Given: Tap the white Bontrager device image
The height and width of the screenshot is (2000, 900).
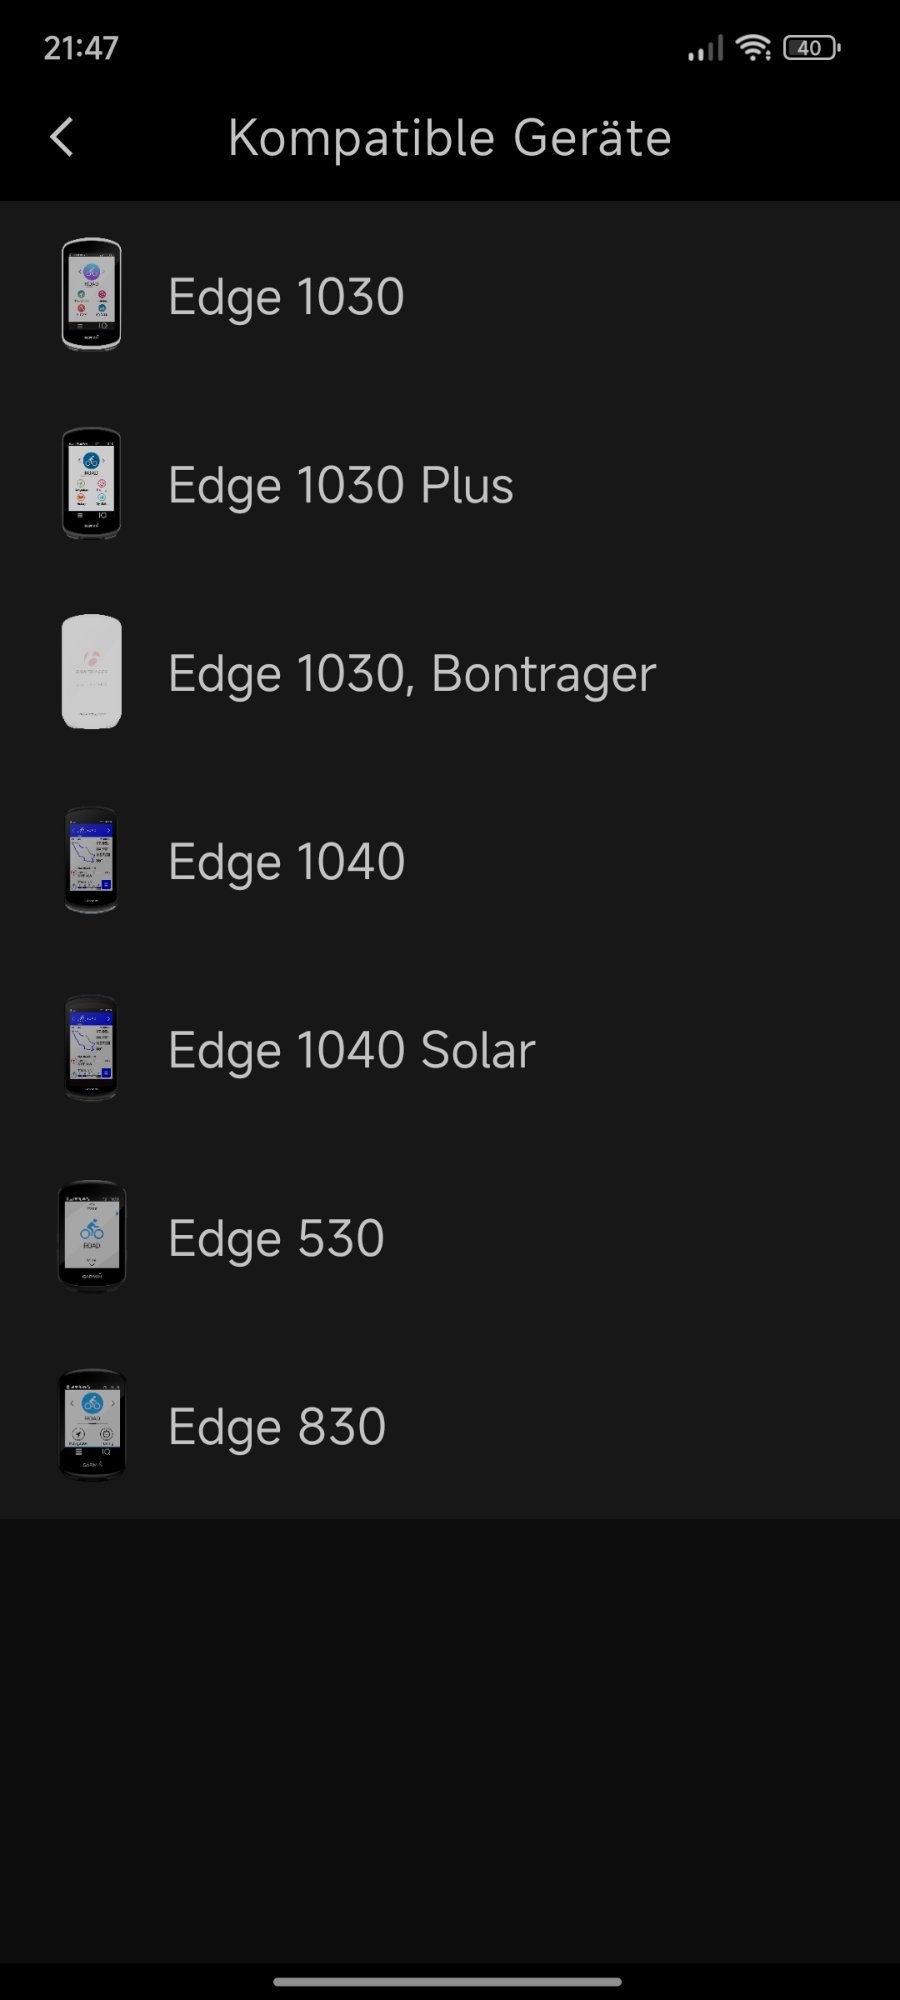Looking at the screenshot, I should click(x=91, y=672).
